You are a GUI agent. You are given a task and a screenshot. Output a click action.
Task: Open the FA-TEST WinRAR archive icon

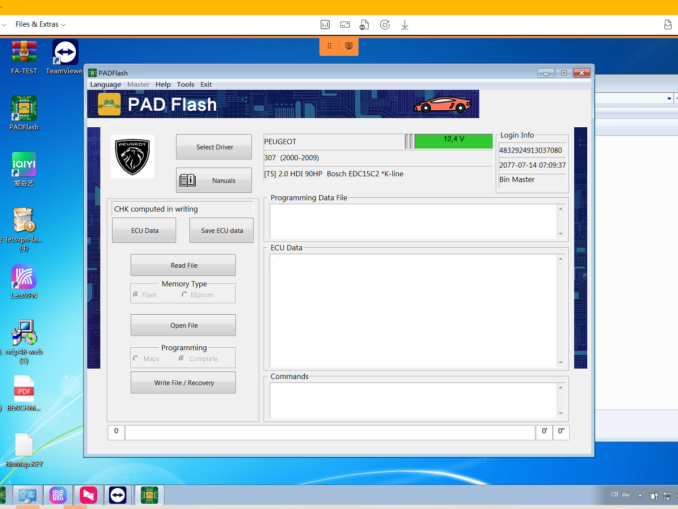[24, 52]
